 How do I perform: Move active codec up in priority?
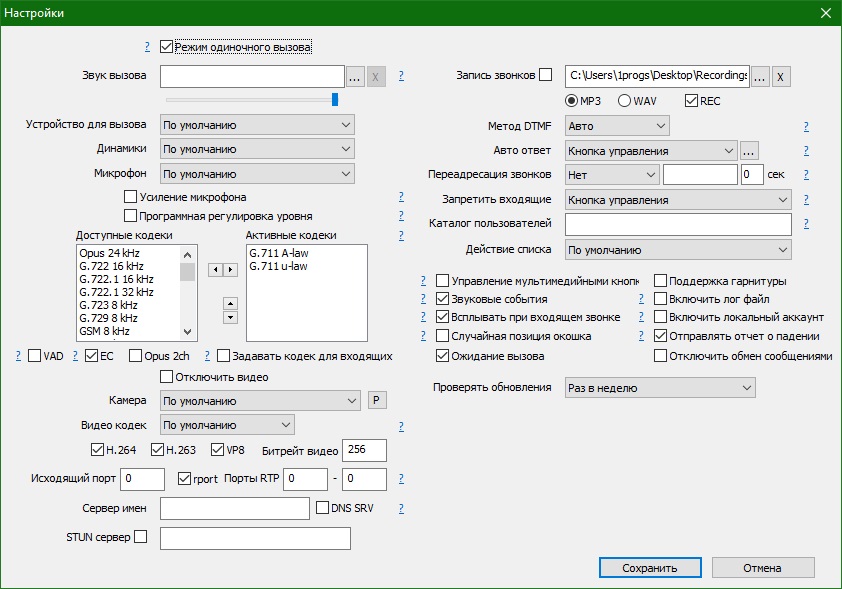click(x=230, y=304)
